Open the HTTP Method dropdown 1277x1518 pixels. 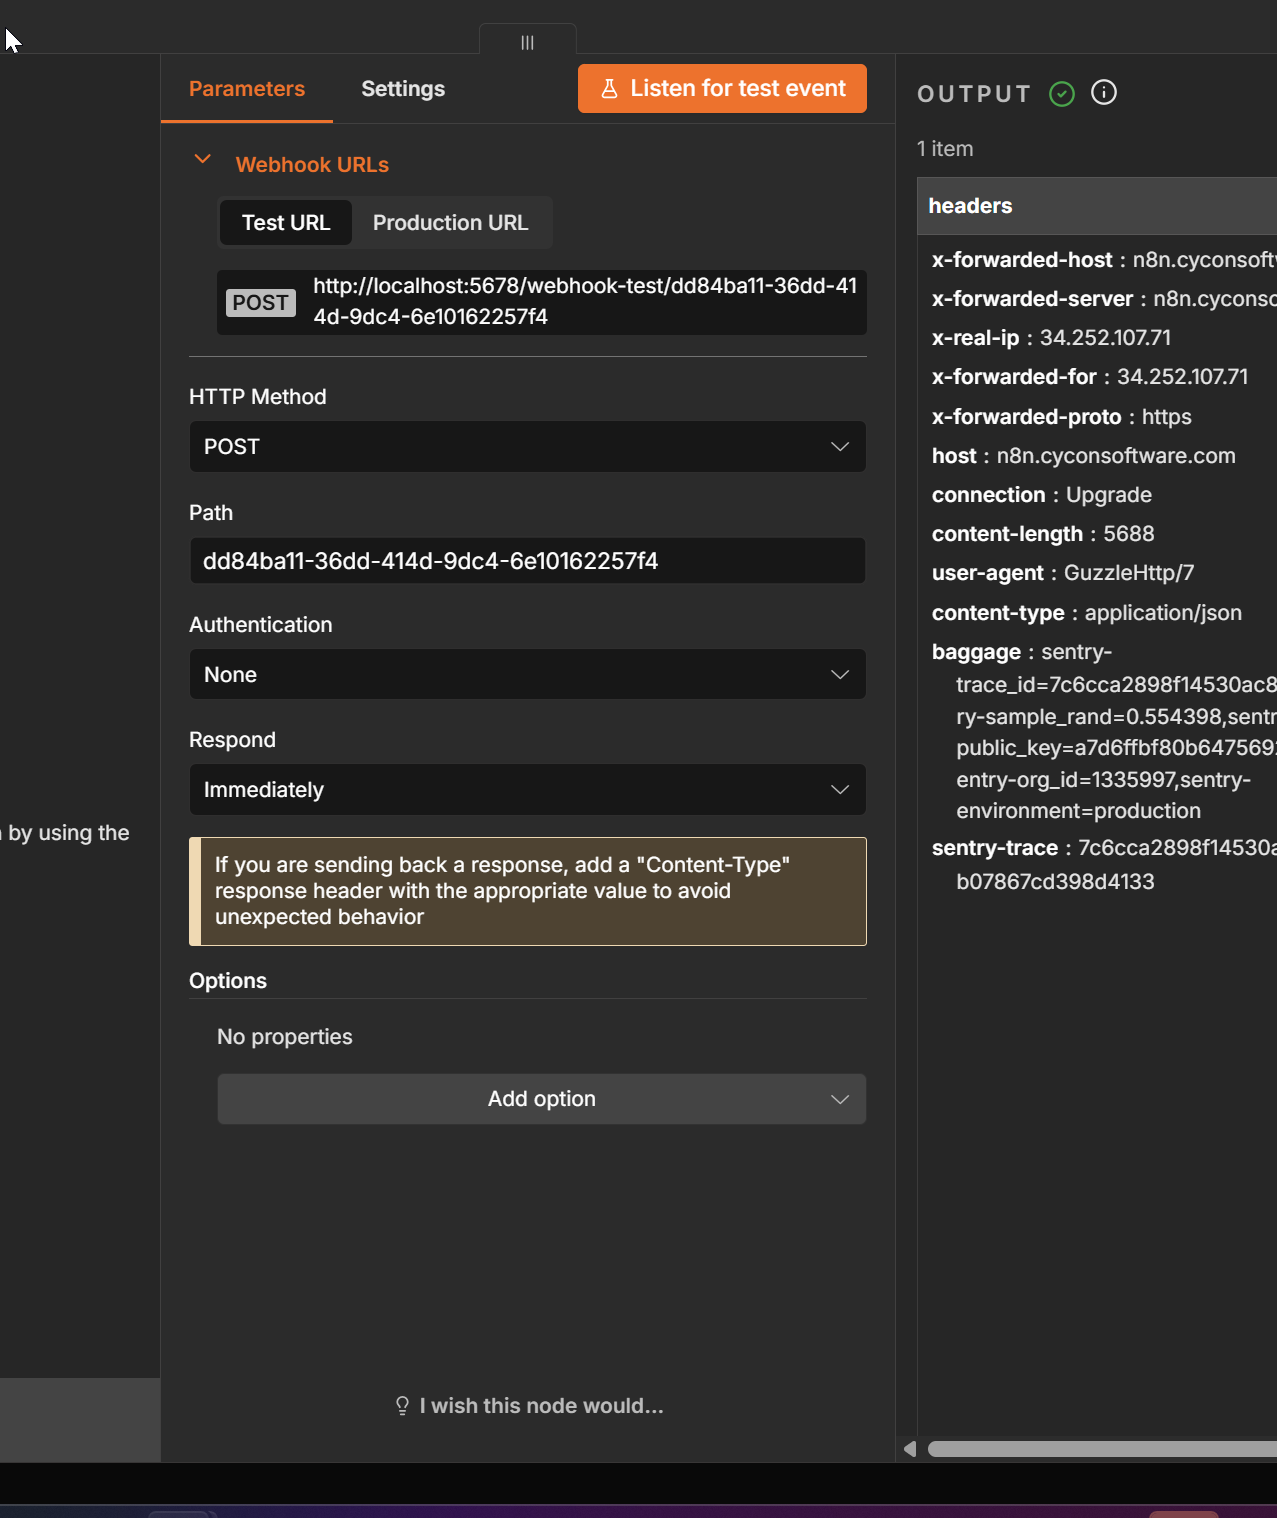tap(527, 447)
